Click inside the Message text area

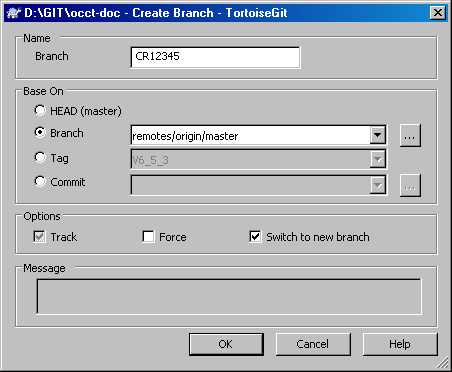229,297
